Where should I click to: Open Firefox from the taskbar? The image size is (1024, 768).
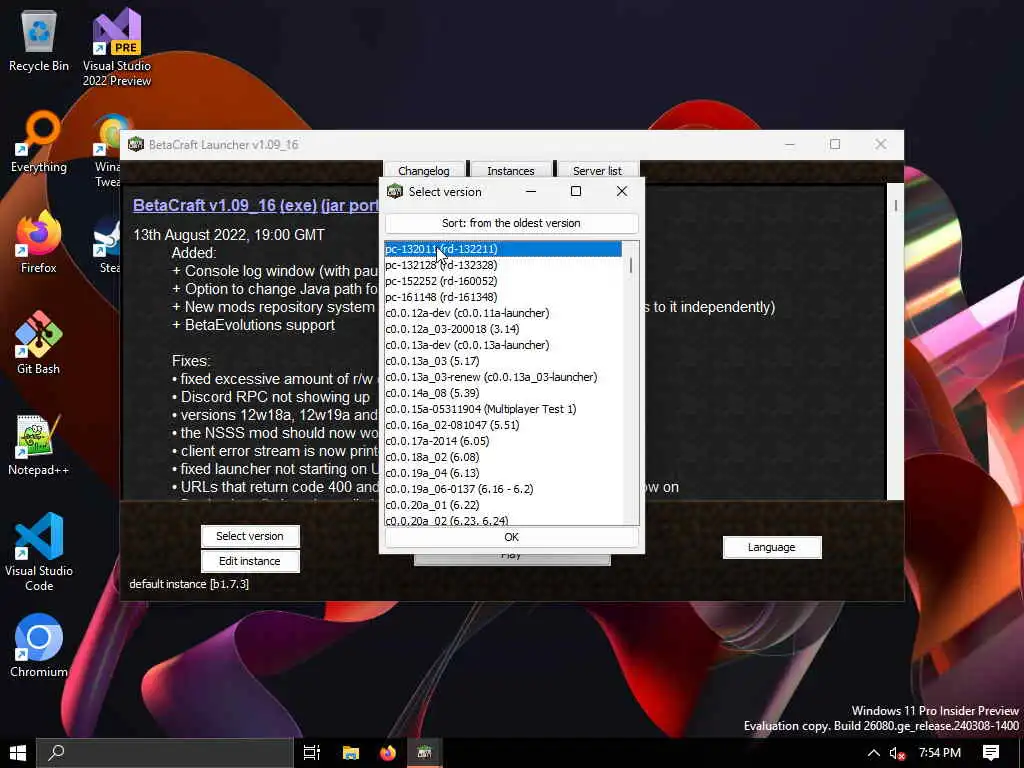point(388,753)
